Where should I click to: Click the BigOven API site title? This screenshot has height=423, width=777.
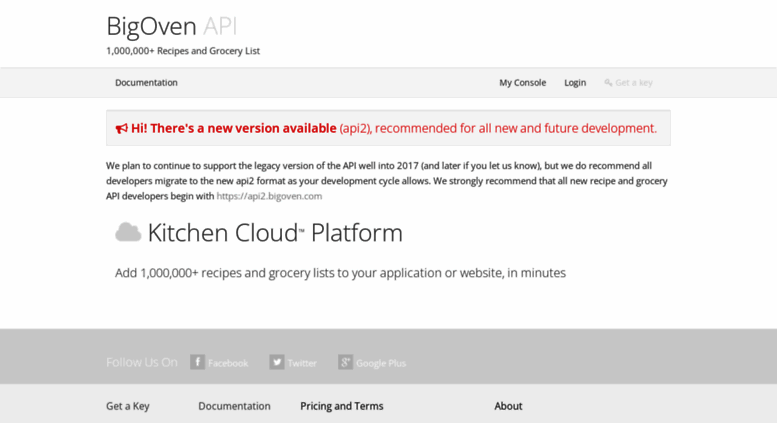click(171, 26)
